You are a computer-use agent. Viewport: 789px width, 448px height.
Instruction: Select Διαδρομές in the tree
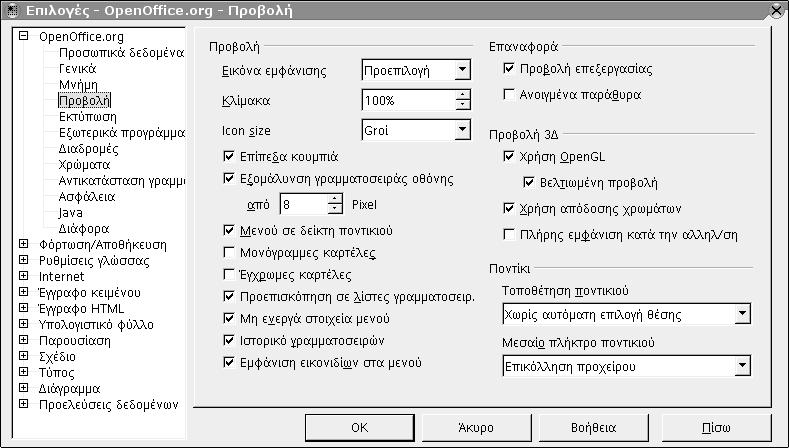[x=89, y=149]
